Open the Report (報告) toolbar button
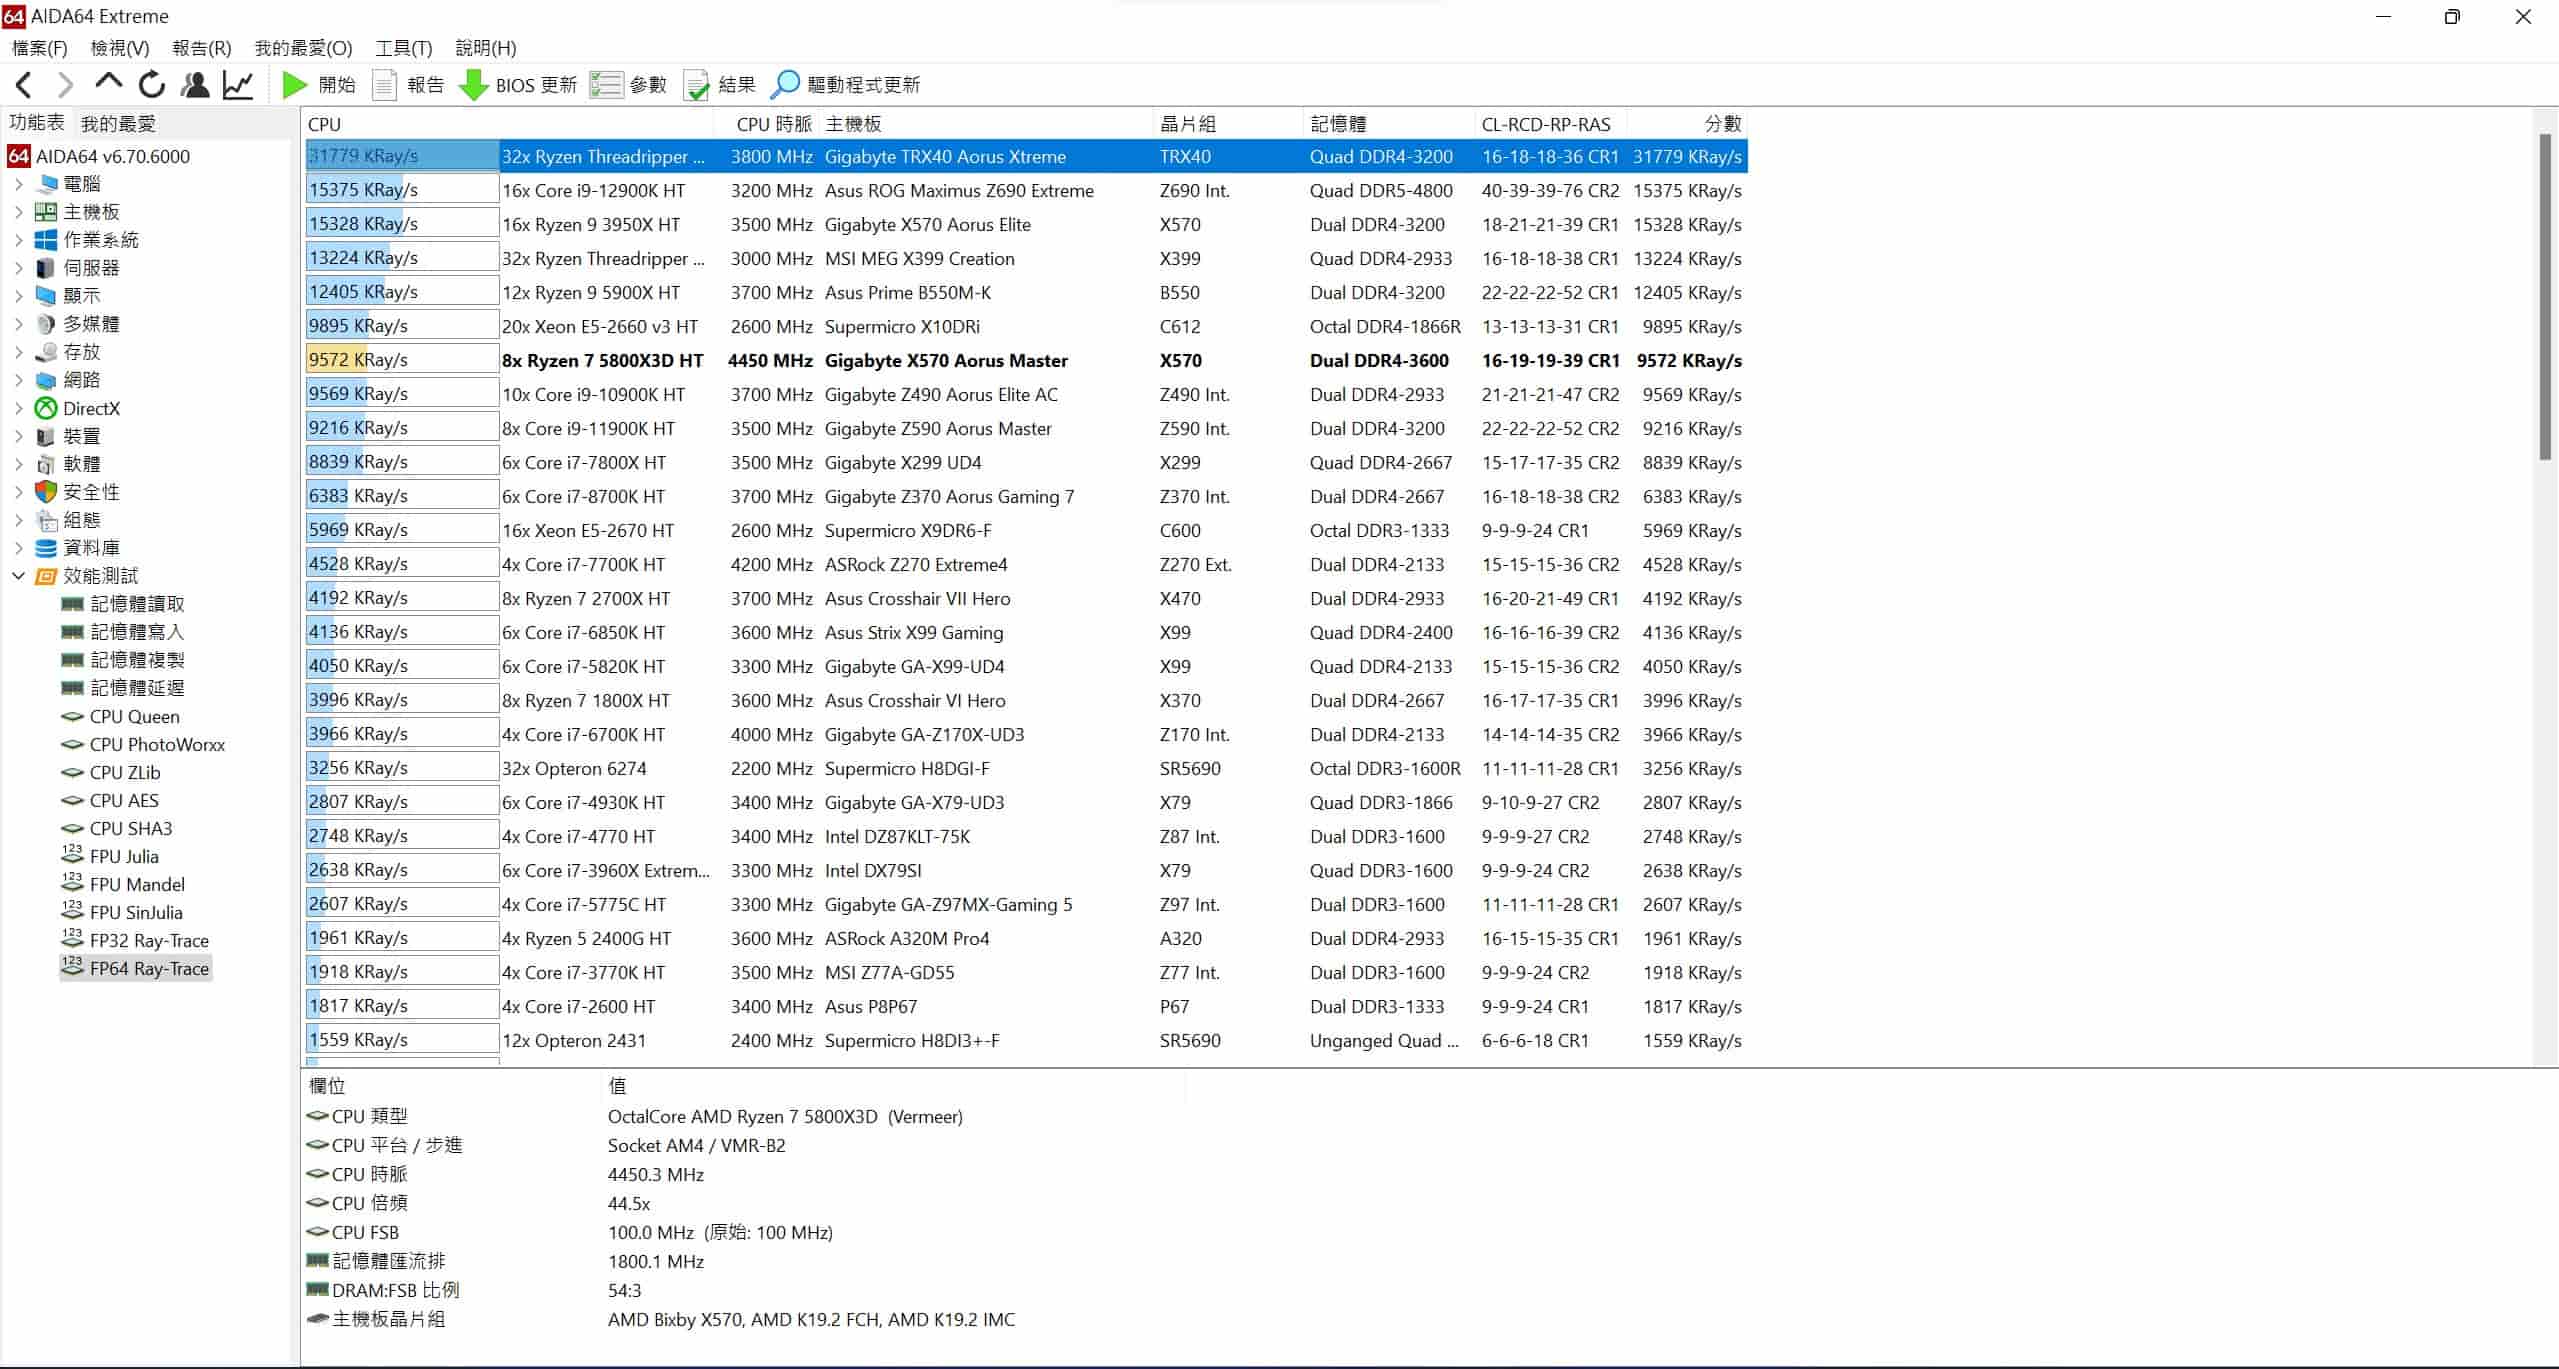Image resolution: width=2559 pixels, height=1369 pixels. [x=408, y=85]
